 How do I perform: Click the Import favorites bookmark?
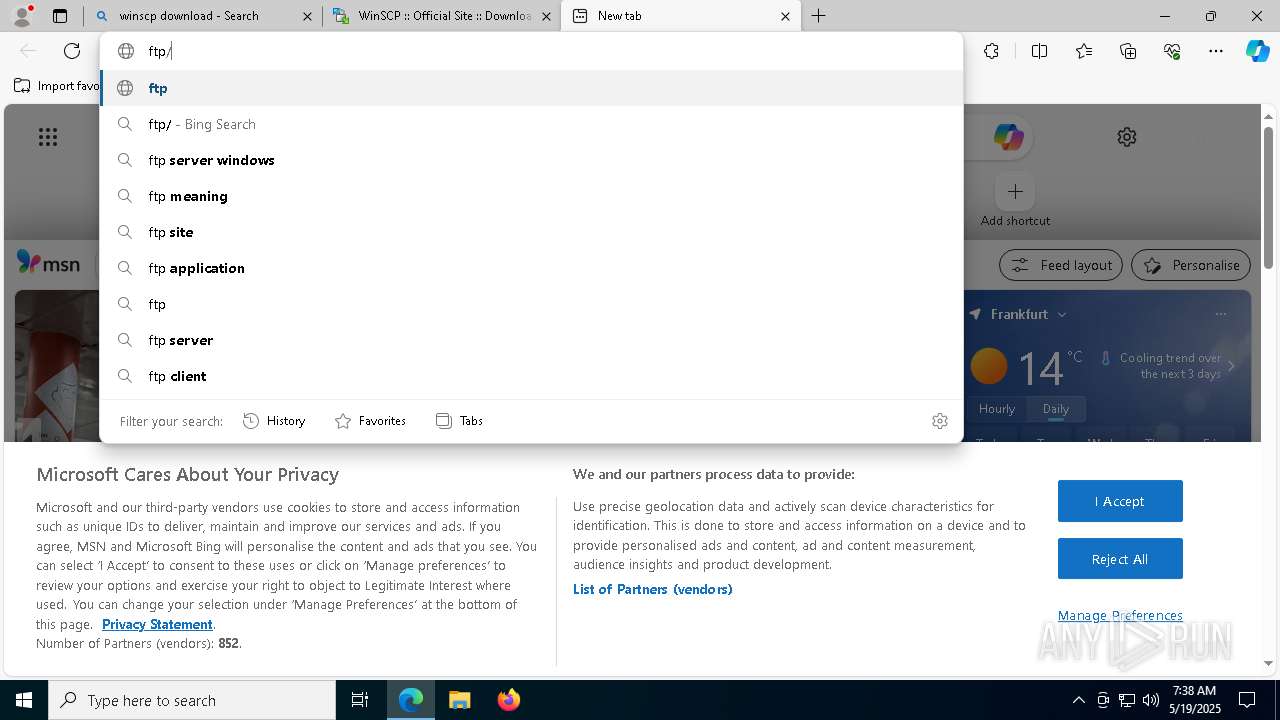point(57,86)
